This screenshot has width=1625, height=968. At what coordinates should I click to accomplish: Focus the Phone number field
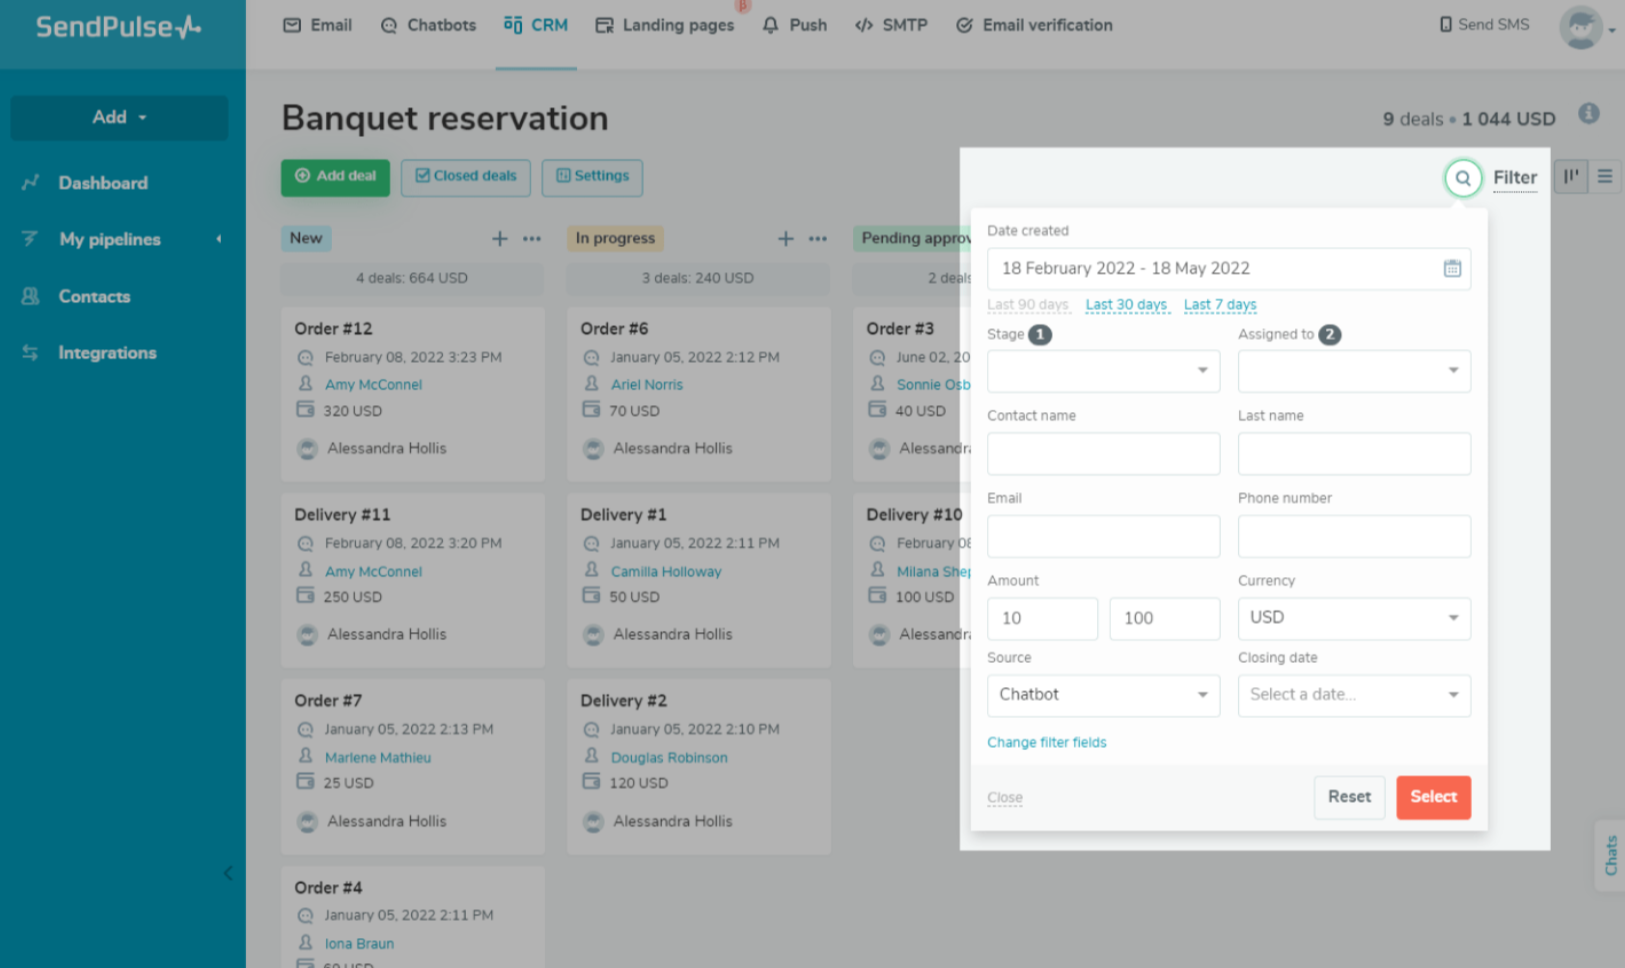click(1354, 536)
